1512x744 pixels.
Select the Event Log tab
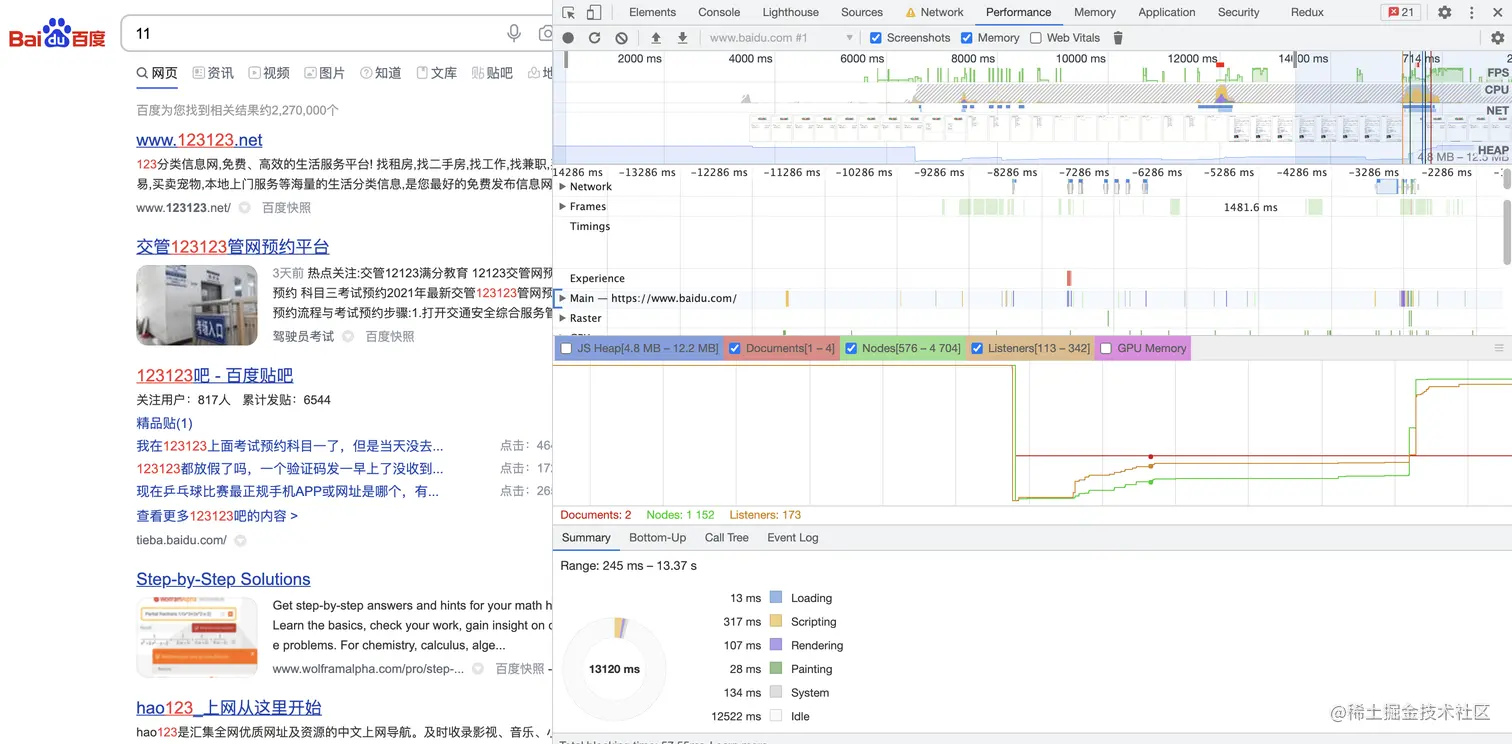click(793, 538)
